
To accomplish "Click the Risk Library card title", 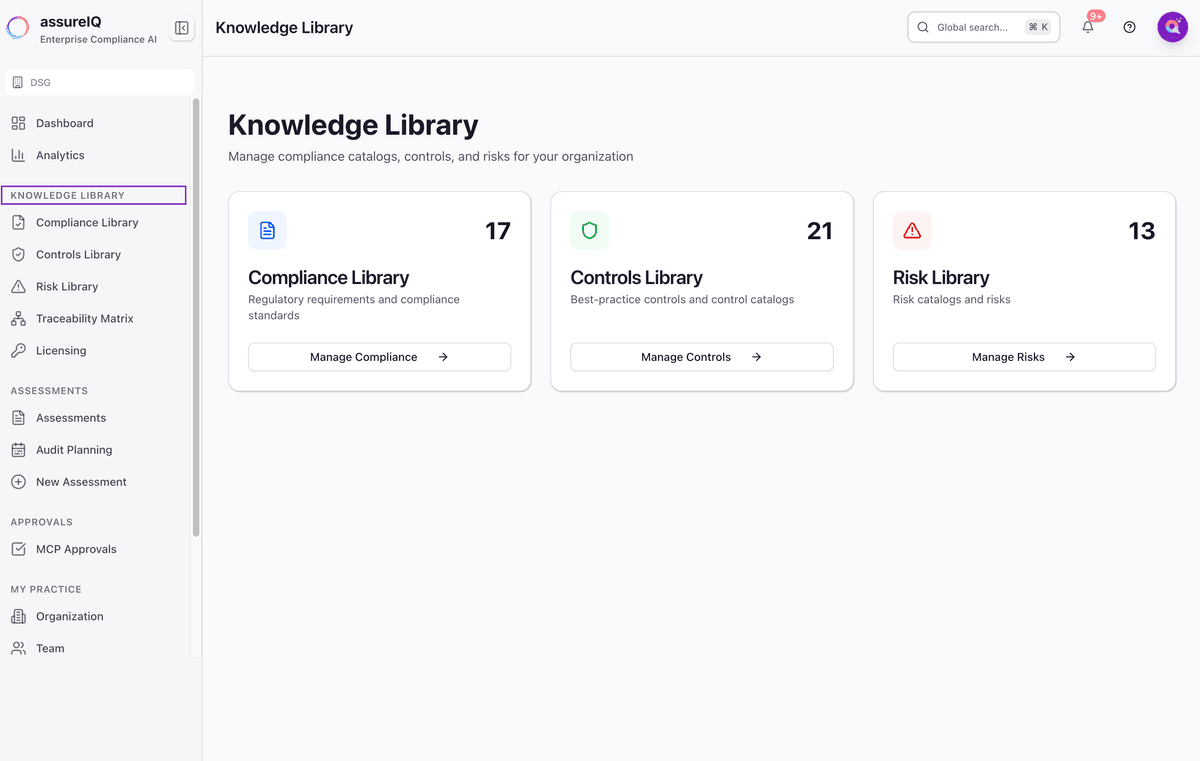I will click(941, 278).
